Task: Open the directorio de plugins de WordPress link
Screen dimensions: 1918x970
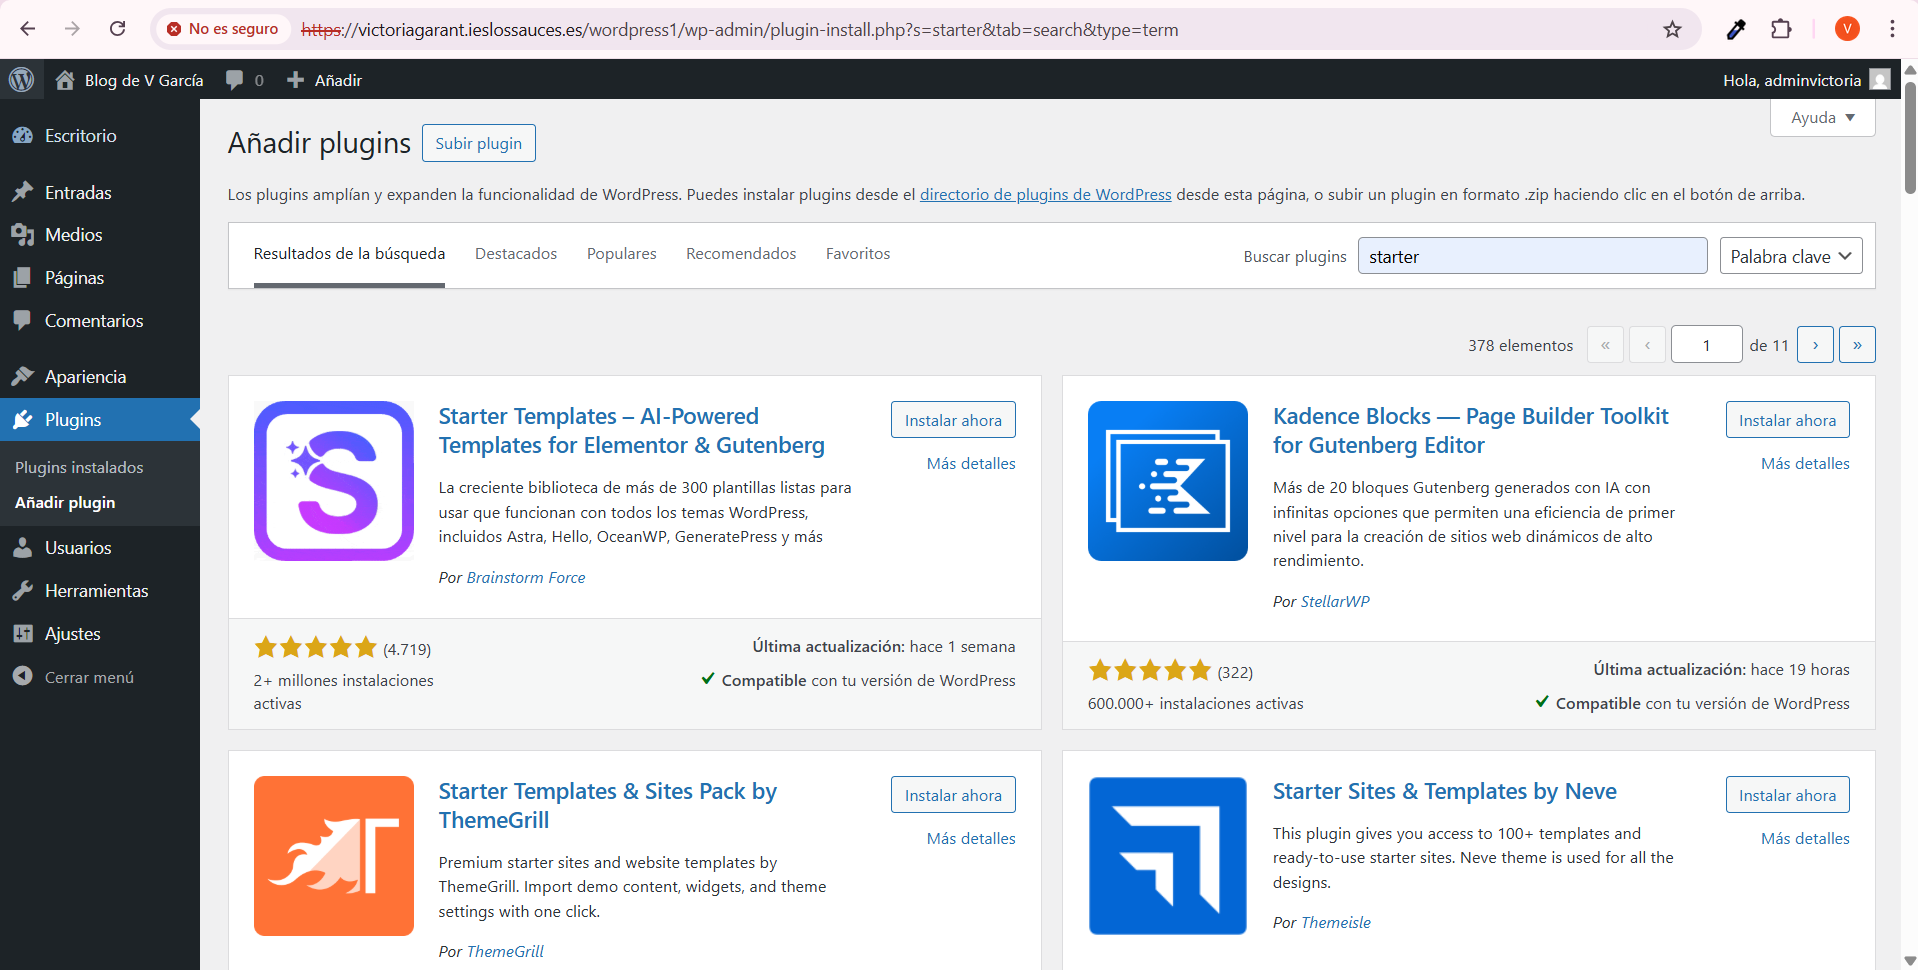Action: 1045,194
